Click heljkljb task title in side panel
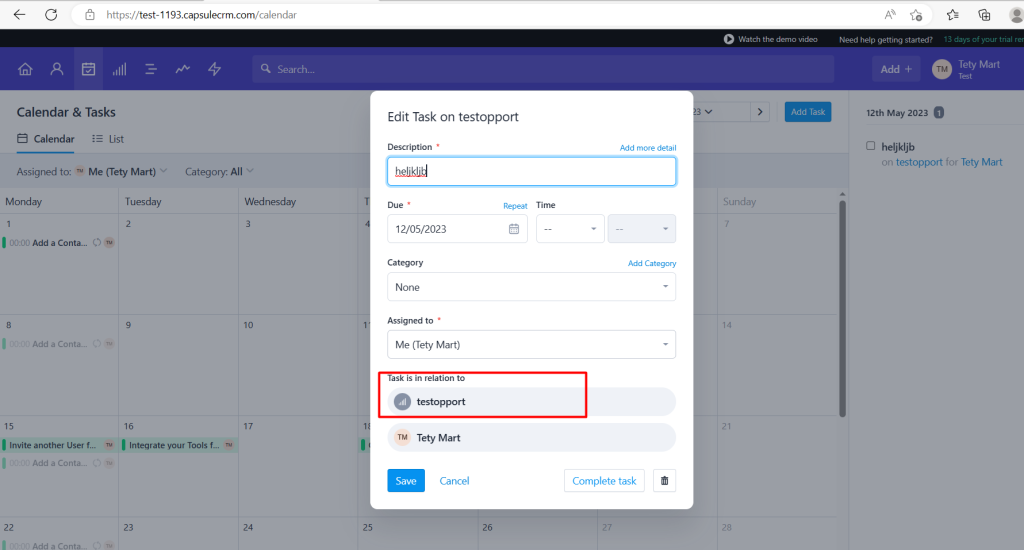Image resolution: width=1024 pixels, height=550 pixels. pos(898,147)
